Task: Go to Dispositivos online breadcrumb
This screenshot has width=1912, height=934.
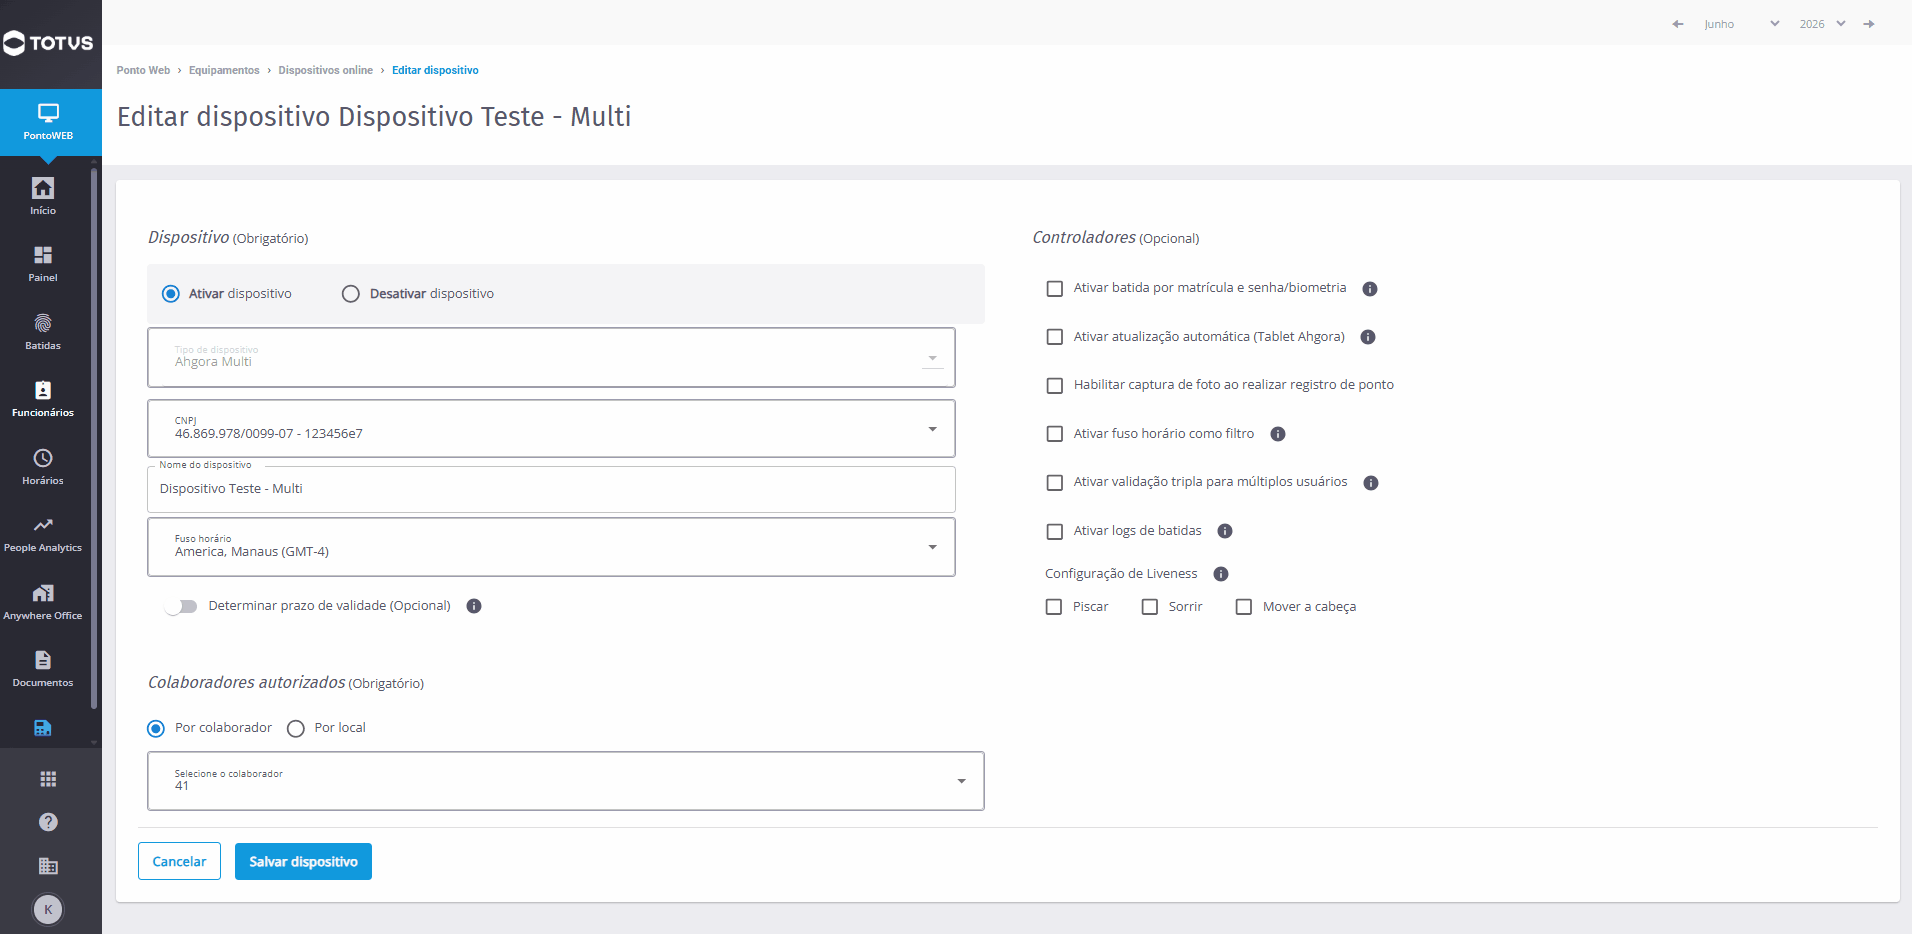Action: click(x=325, y=70)
